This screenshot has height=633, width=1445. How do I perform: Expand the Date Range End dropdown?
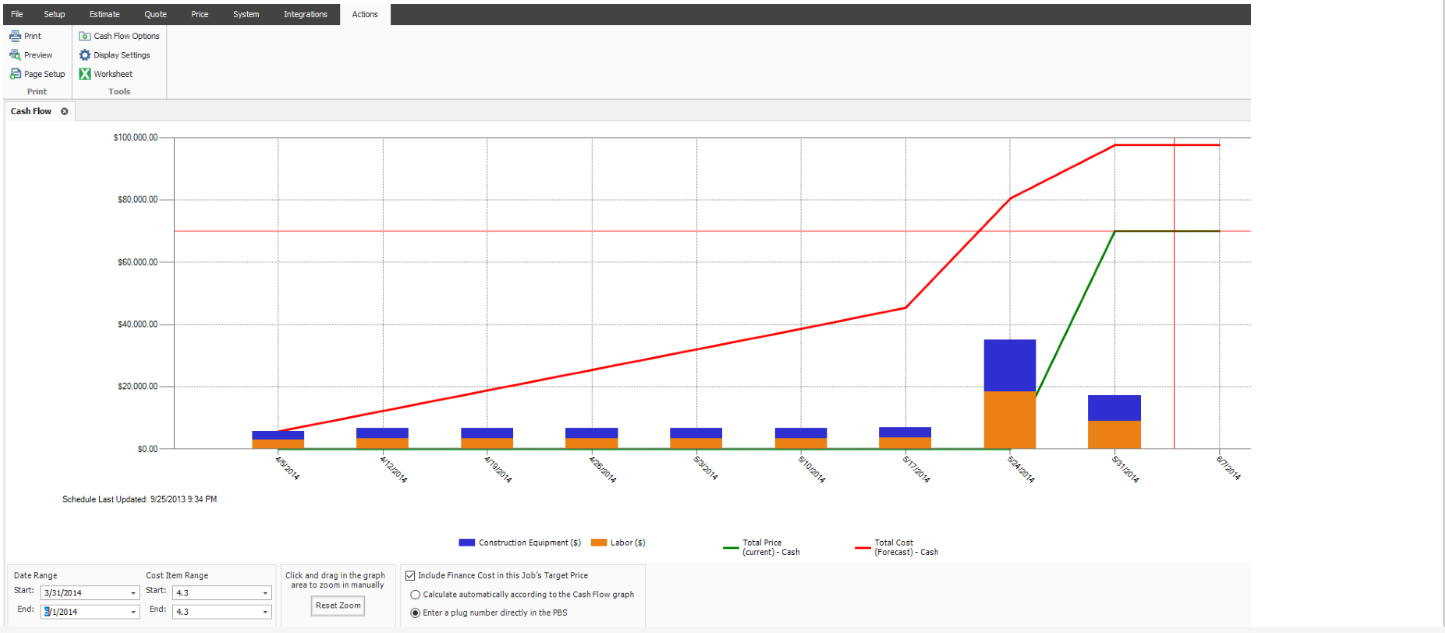click(x=133, y=612)
